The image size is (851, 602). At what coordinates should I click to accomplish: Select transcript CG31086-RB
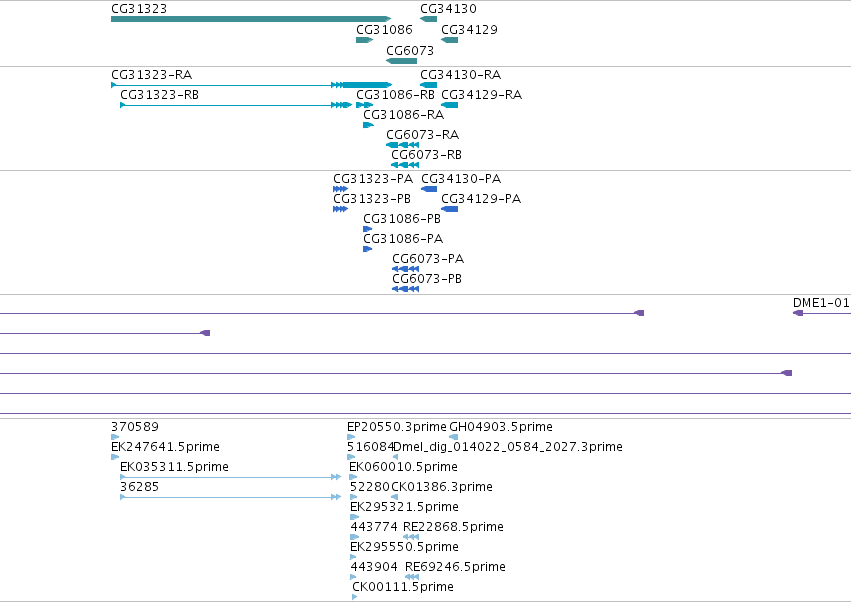[x=364, y=105]
